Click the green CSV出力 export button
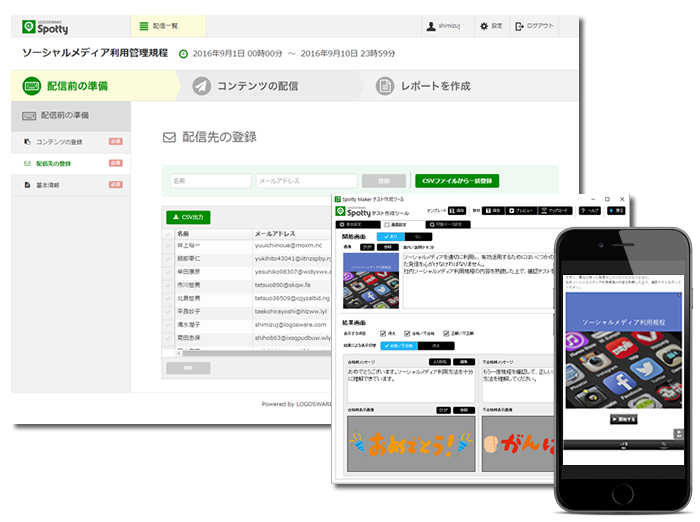The image size is (700, 522). (x=188, y=217)
